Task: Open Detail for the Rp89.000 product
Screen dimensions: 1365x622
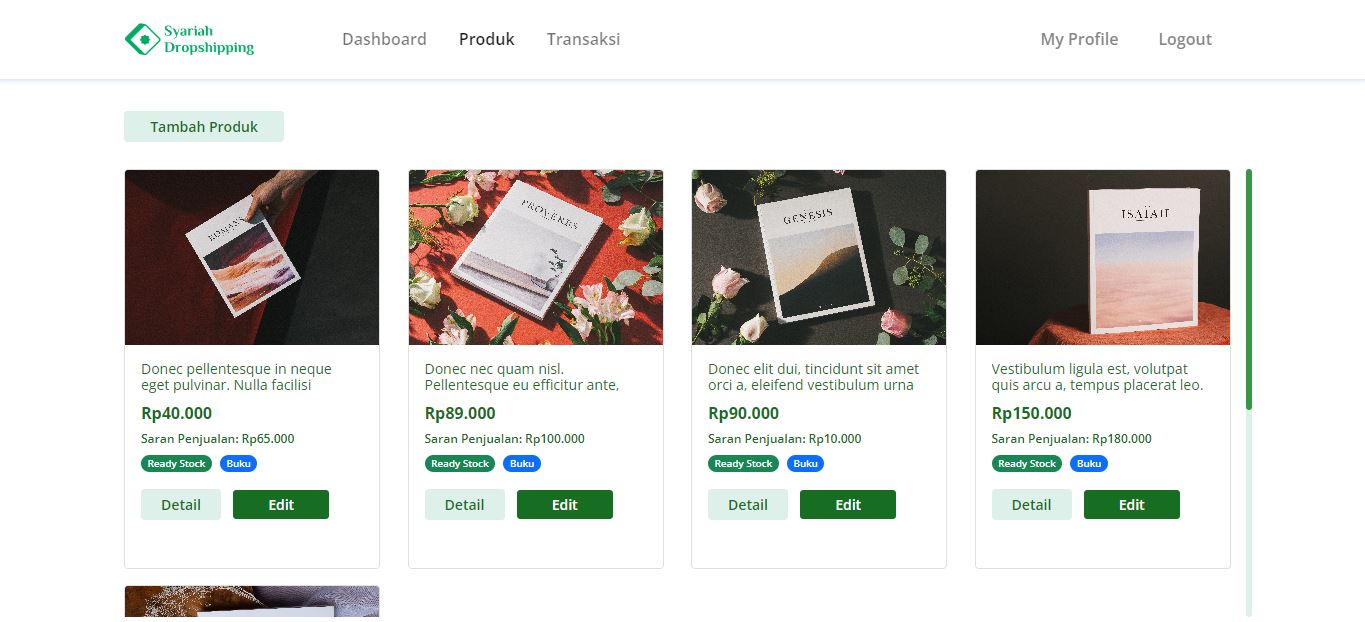Action: pos(464,504)
